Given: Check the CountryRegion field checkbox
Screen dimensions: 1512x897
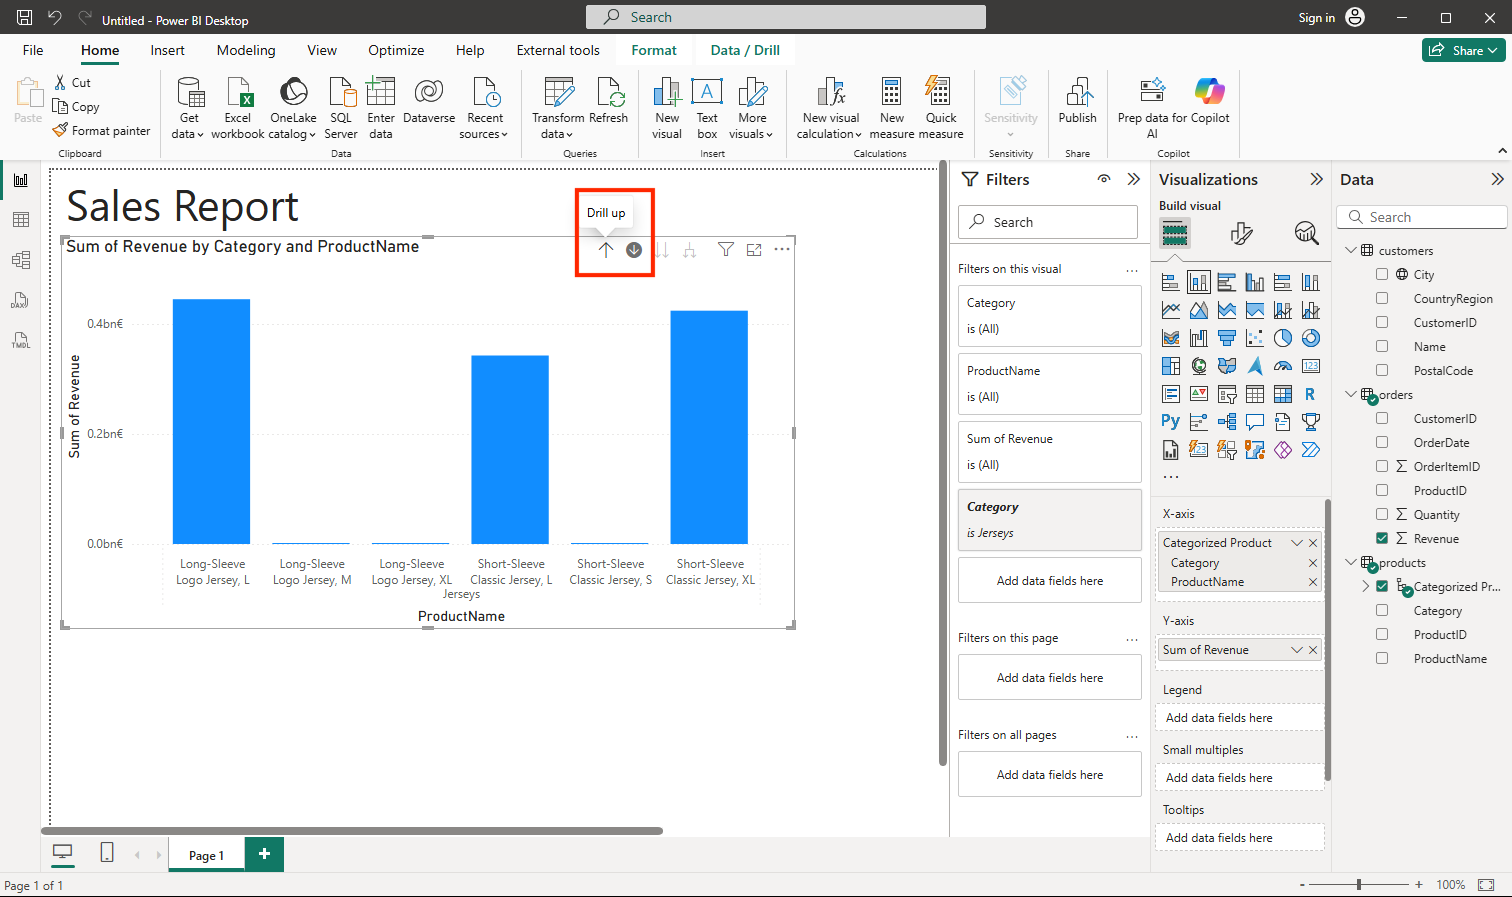Looking at the screenshot, I should (x=1382, y=298).
